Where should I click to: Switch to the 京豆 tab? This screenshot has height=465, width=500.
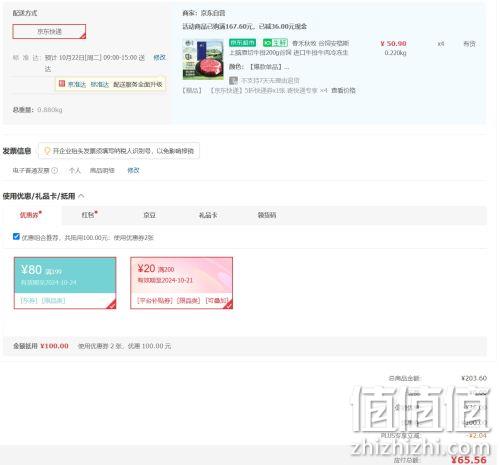[149, 215]
